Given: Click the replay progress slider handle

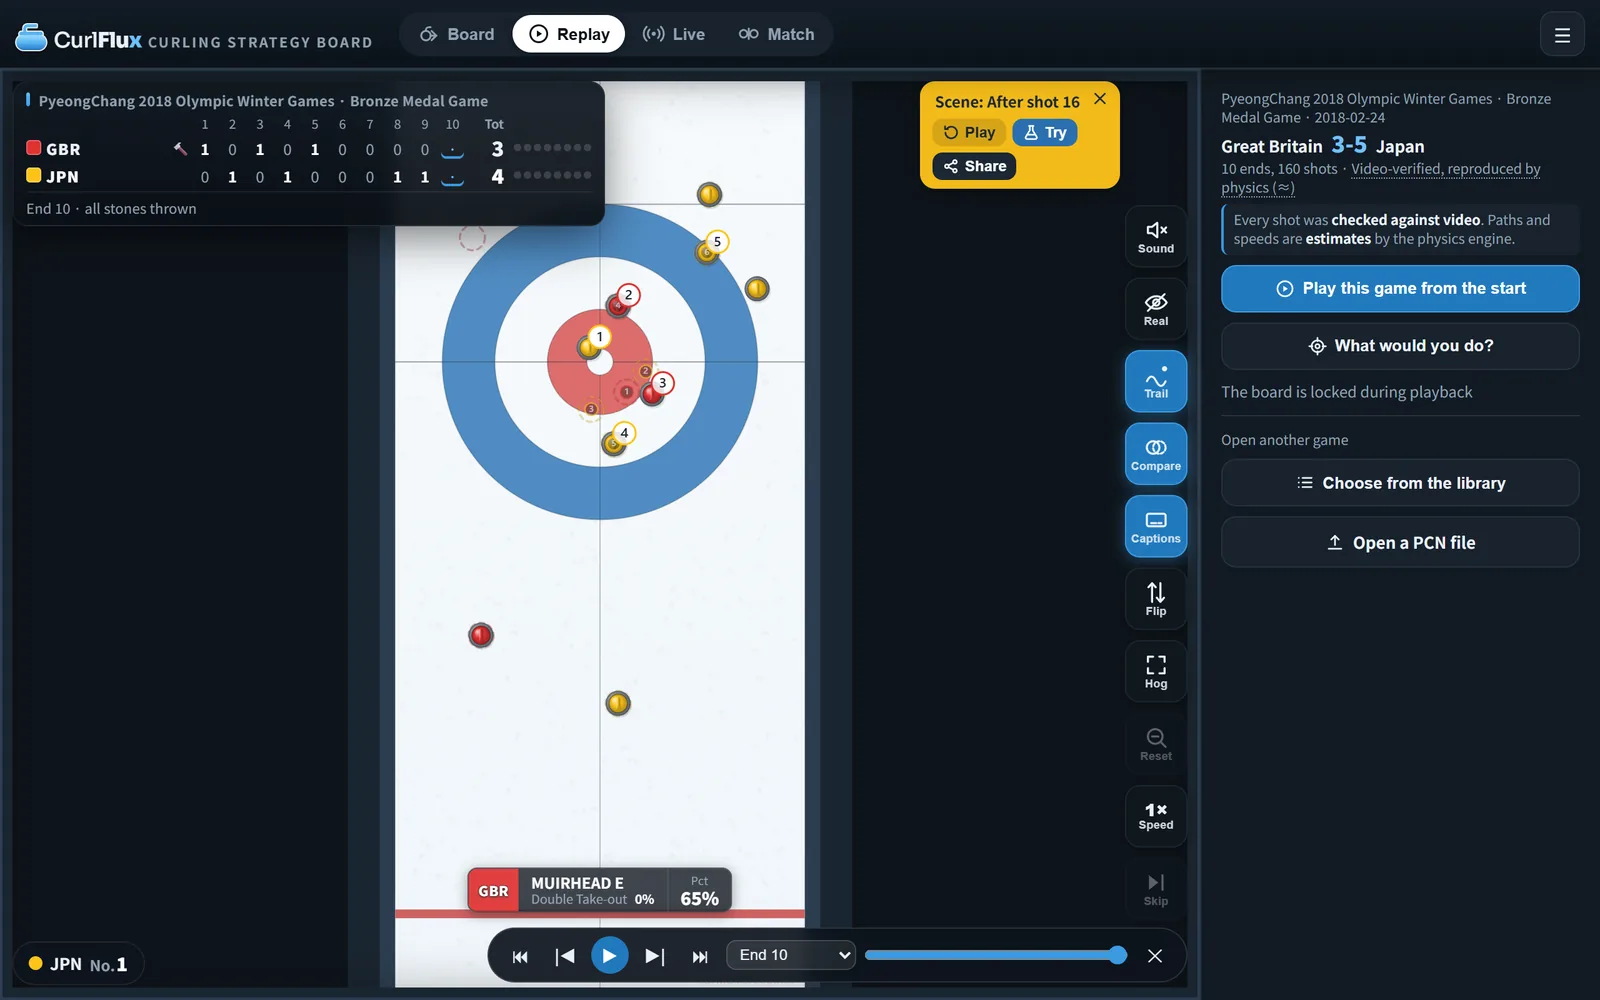Looking at the screenshot, I should click(x=1117, y=955).
